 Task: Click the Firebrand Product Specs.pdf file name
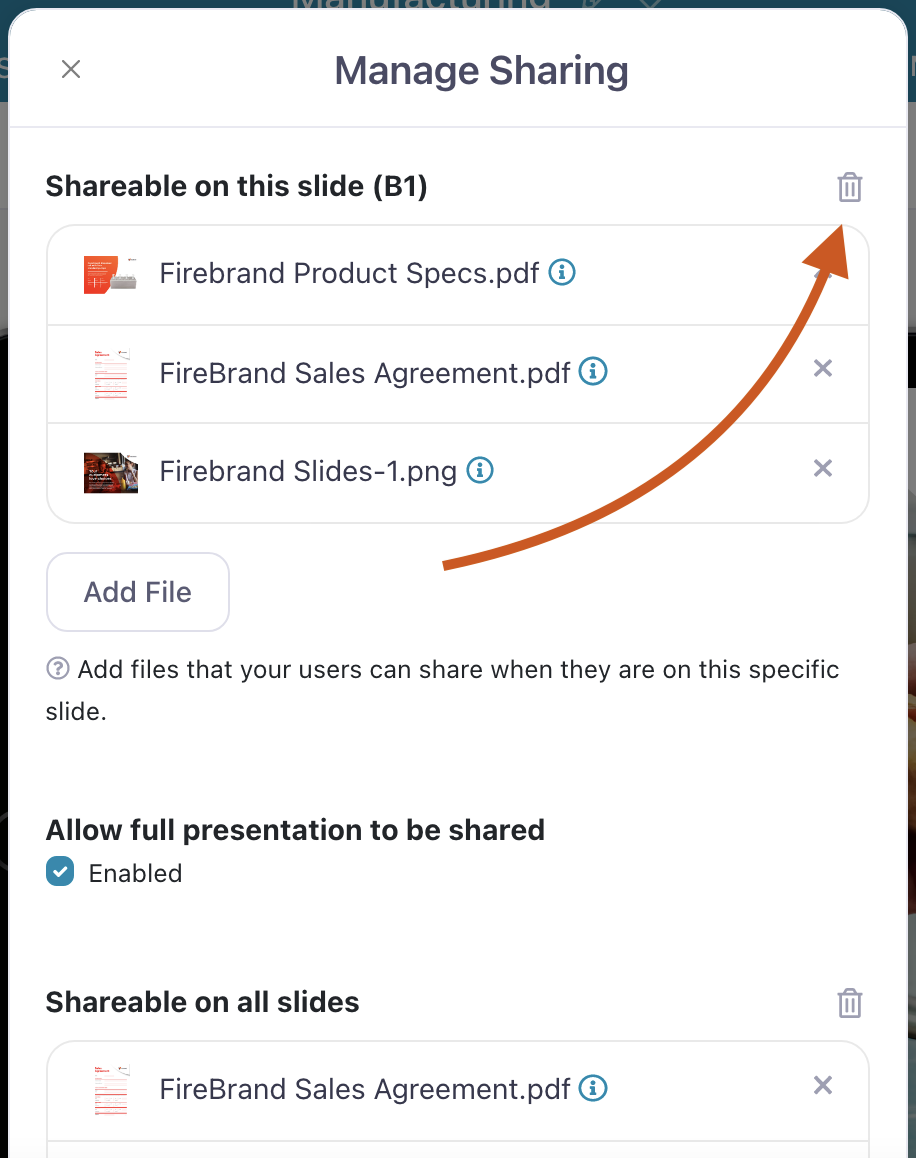point(349,273)
